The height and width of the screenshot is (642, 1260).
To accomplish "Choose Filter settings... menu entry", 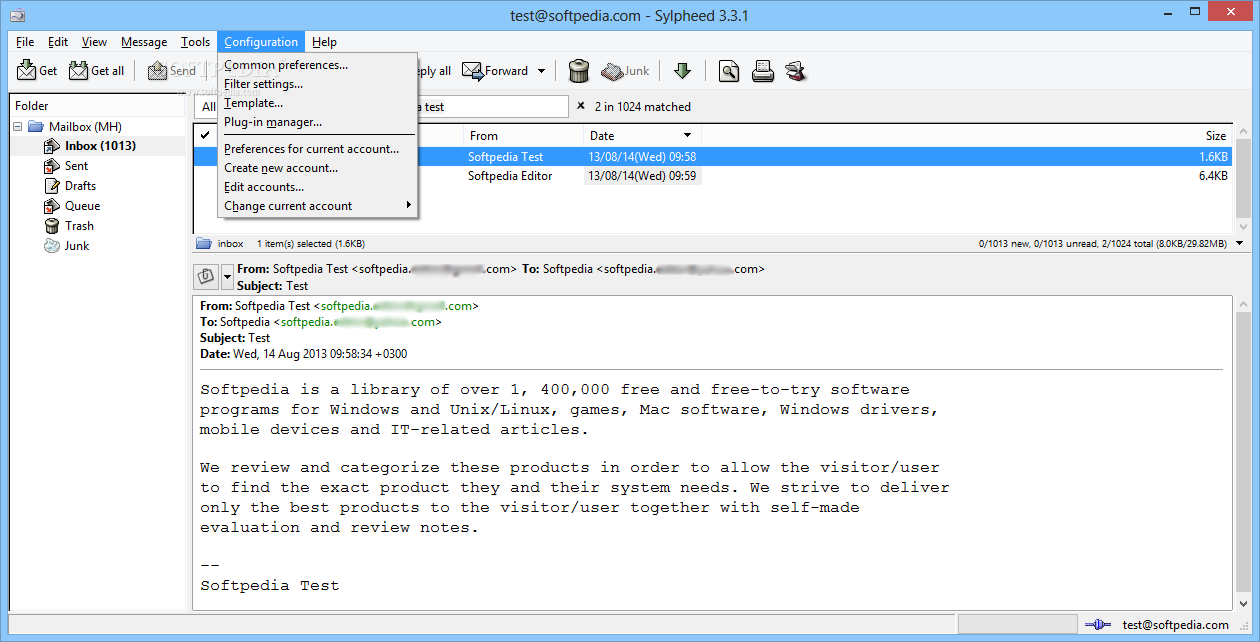I will tap(317, 84).
